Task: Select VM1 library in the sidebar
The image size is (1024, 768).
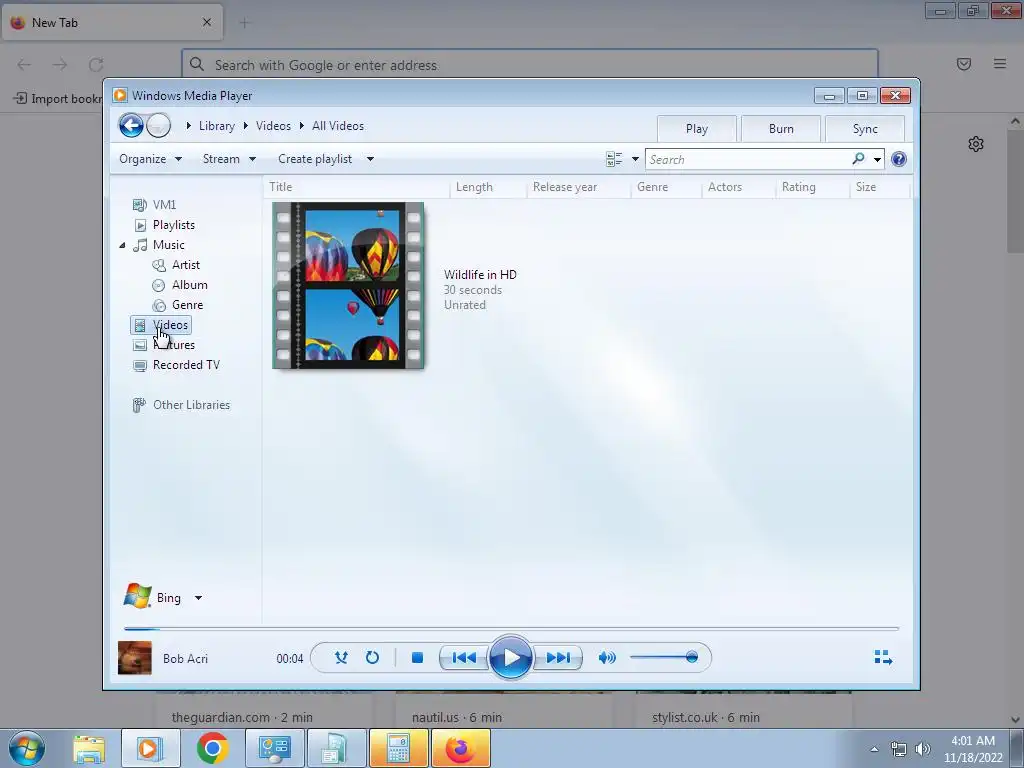Action: (164, 204)
